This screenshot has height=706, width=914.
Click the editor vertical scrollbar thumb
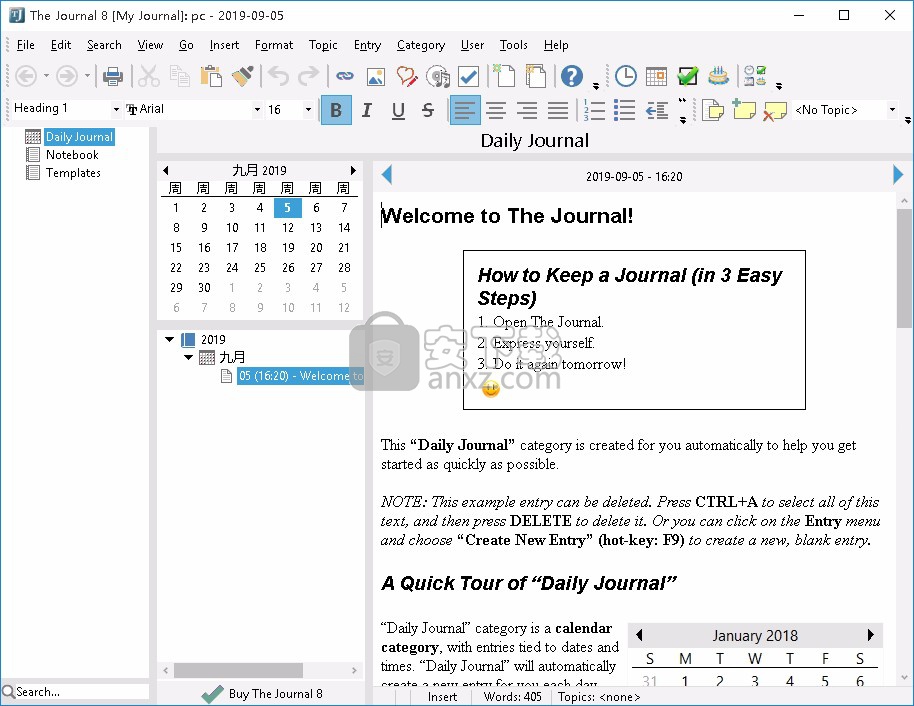[904, 268]
